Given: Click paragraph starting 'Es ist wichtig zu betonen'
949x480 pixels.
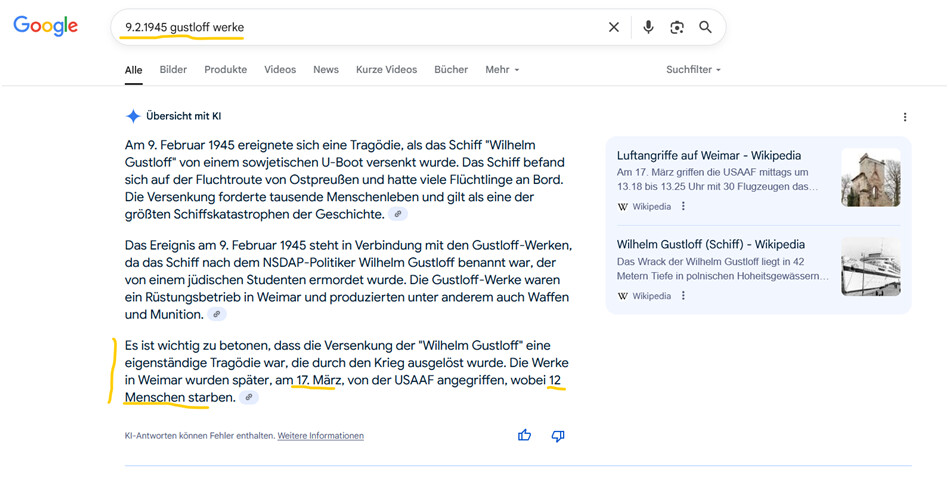Looking at the screenshot, I should coord(346,372).
